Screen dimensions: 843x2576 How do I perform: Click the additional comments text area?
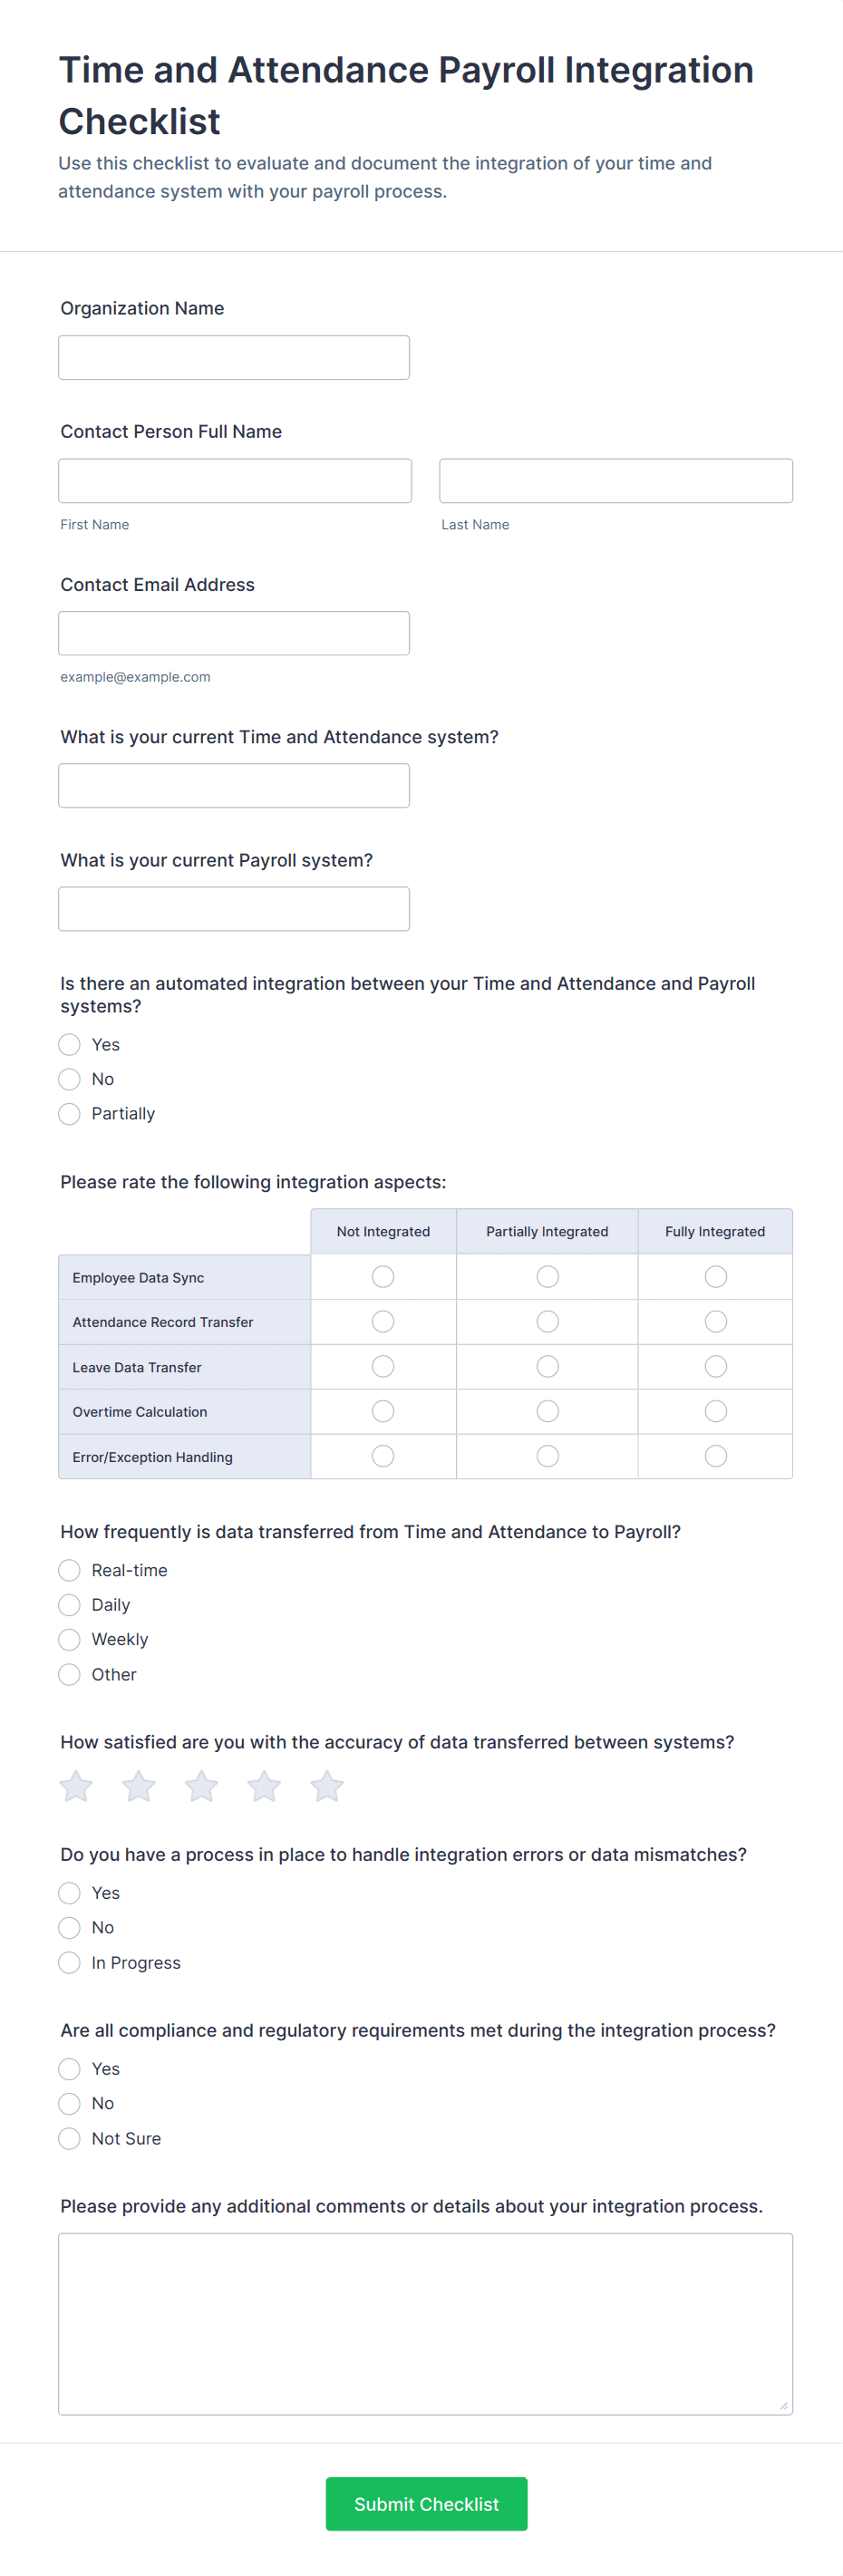425,2323
